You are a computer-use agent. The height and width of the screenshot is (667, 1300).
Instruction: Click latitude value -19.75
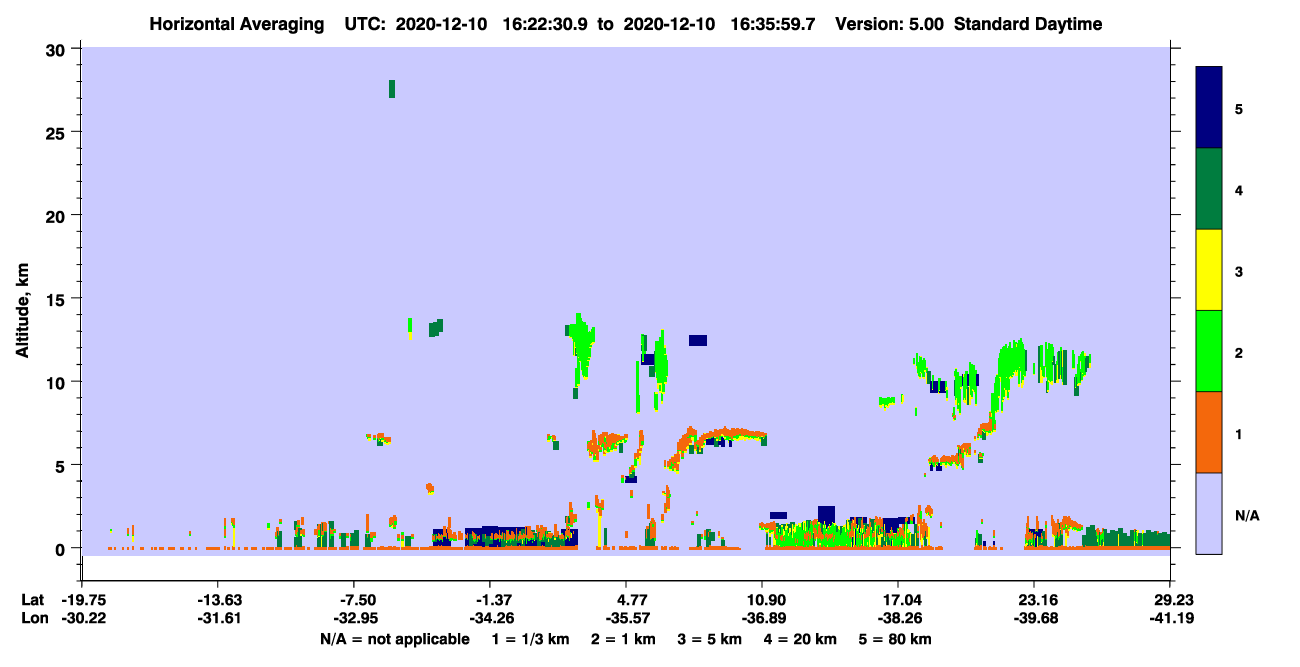coord(82,599)
